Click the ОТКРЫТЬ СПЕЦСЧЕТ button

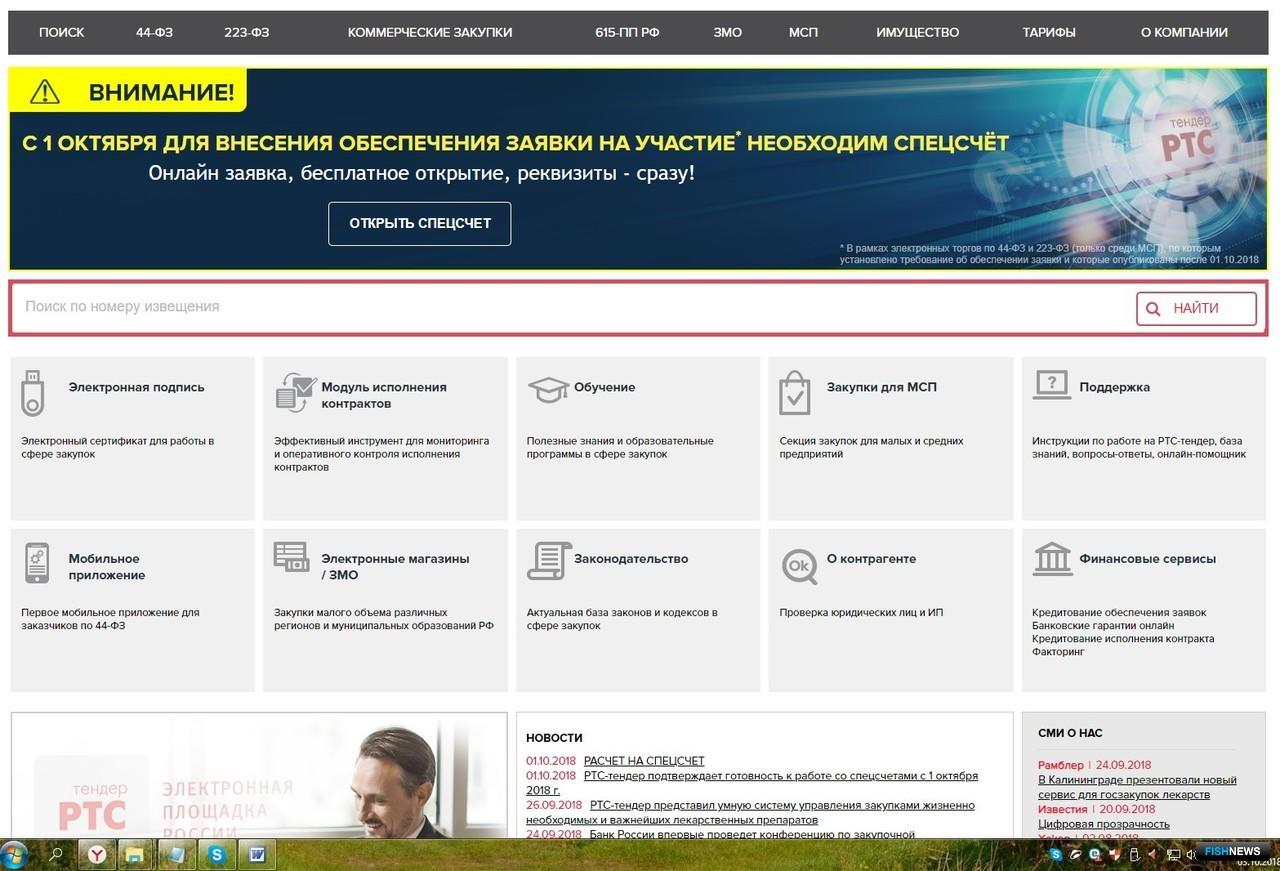(x=420, y=223)
